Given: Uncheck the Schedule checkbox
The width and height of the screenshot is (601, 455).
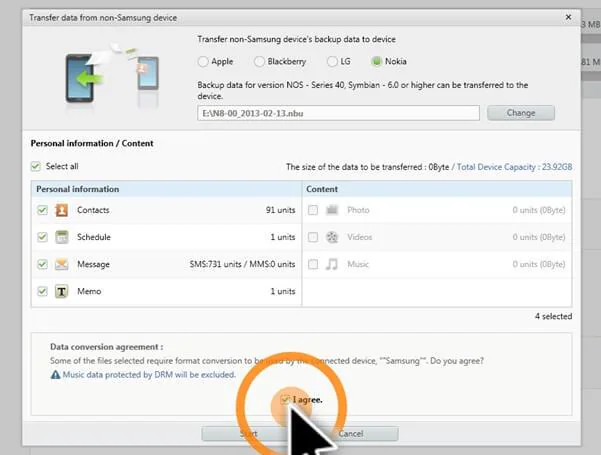Looking at the screenshot, I should (43, 237).
